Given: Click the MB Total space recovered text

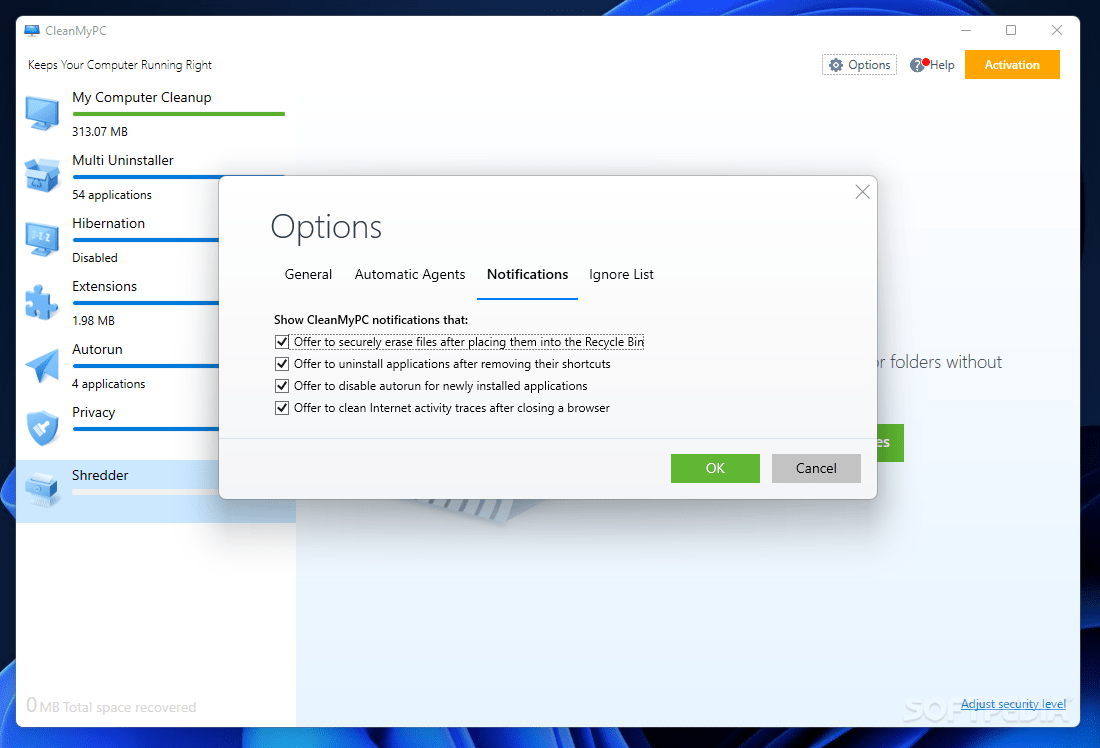Looking at the screenshot, I should pyautogui.click(x=118, y=707).
